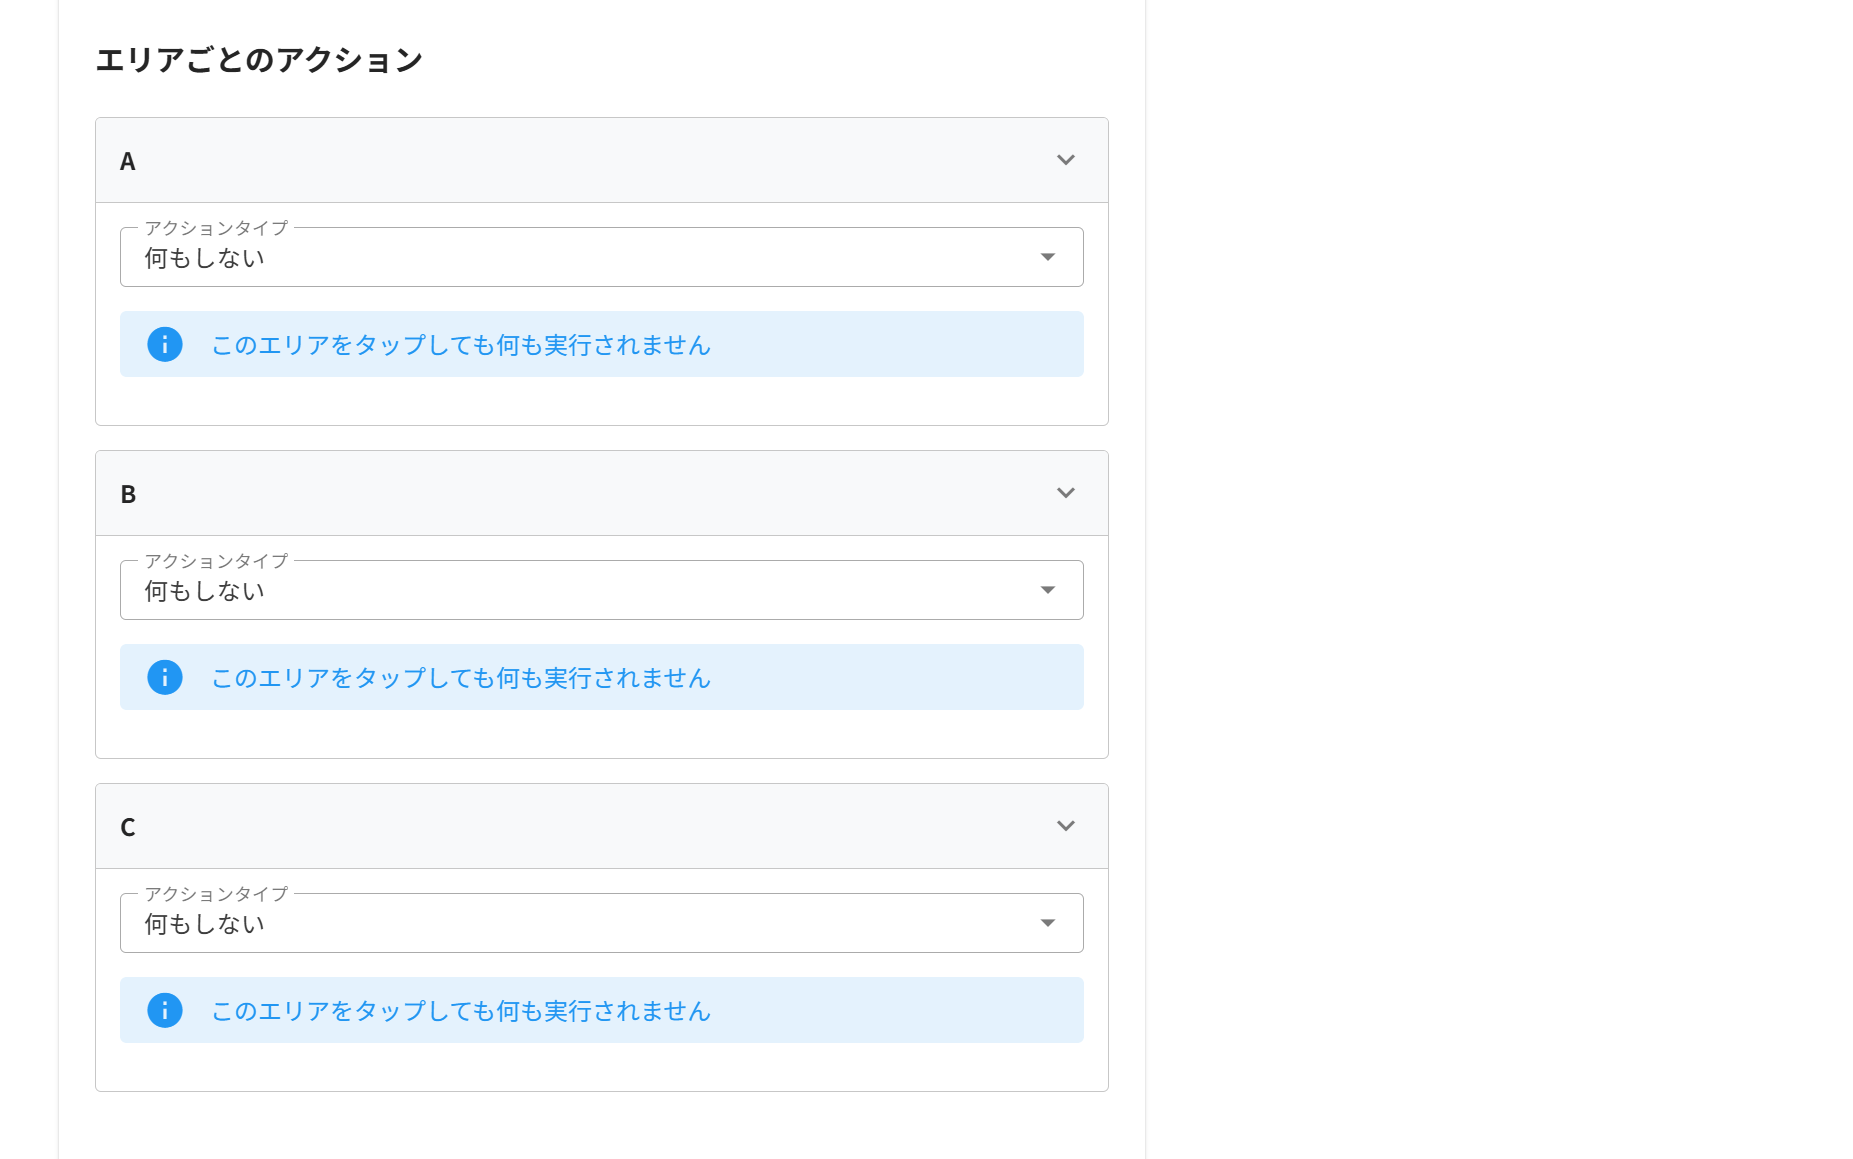Image resolution: width=1853 pixels, height=1159 pixels.
Task: Click the dropdown arrow in section C's アクションタイプ
Action: point(1047,923)
